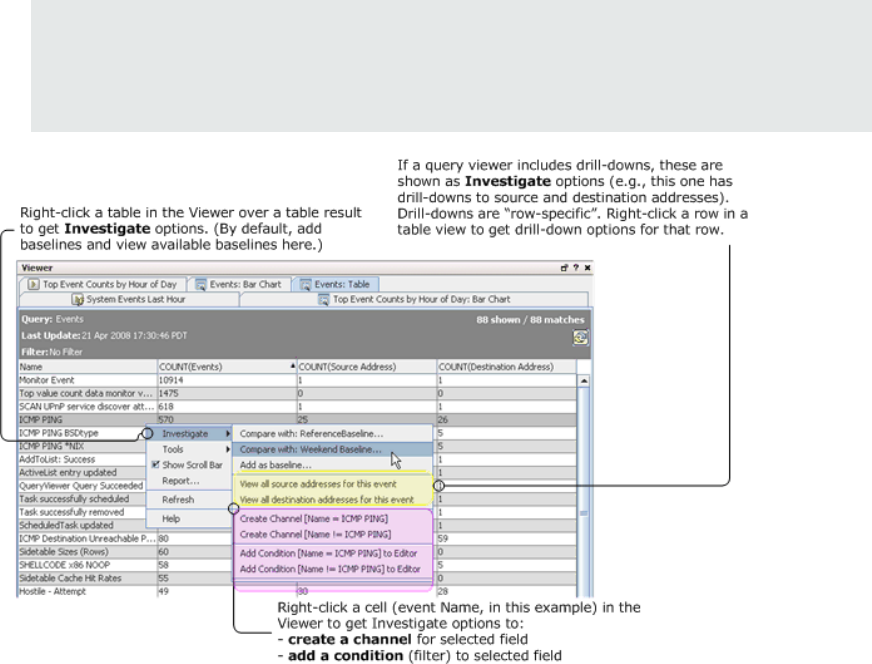Open Top Event Counts by Hour of Day: Bar Chart tab
The height and width of the screenshot is (664, 872).
[x=414, y=299]
